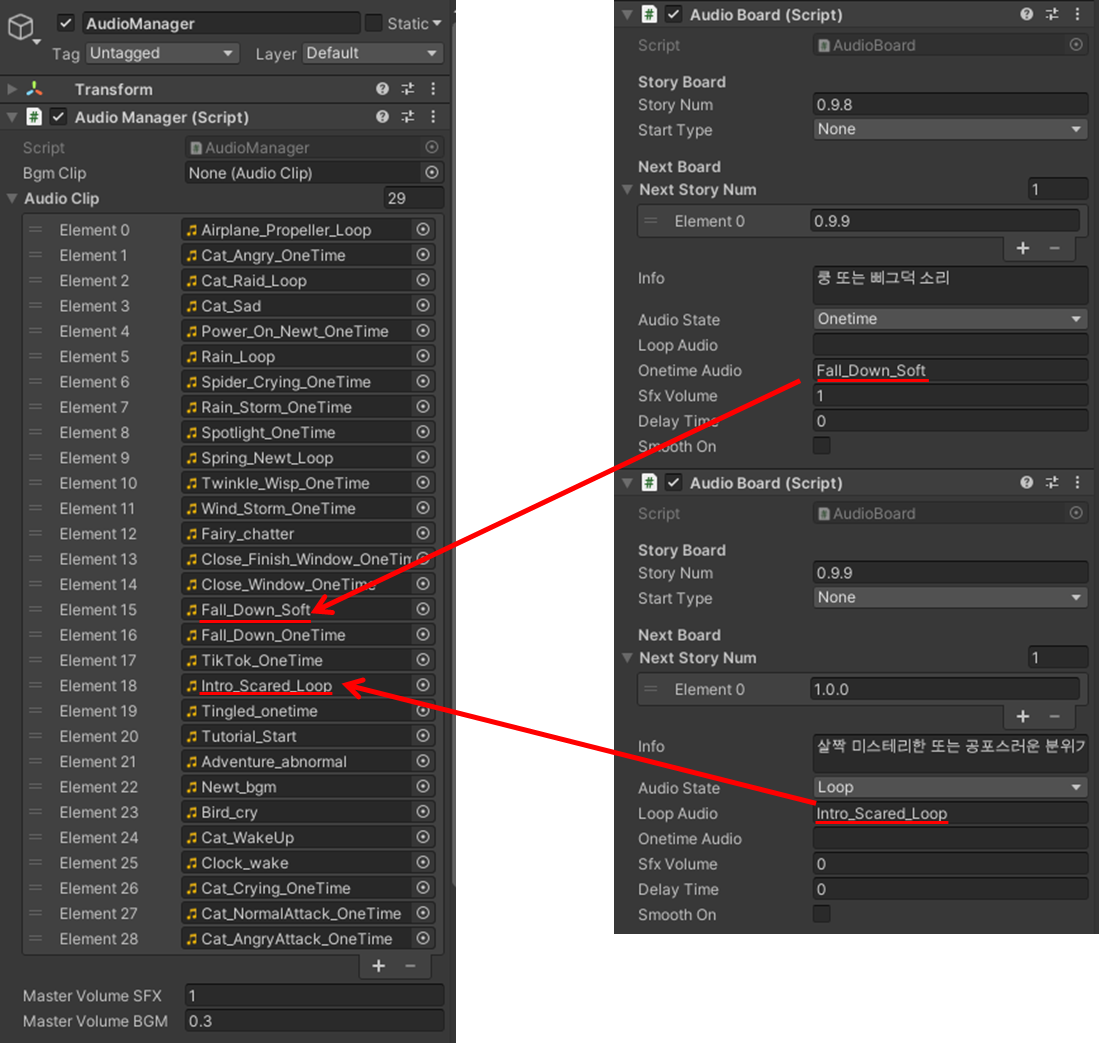Add Next Story Num element in second board
Screen dimensions: 1099x1043
click(x=1023, y=716)
